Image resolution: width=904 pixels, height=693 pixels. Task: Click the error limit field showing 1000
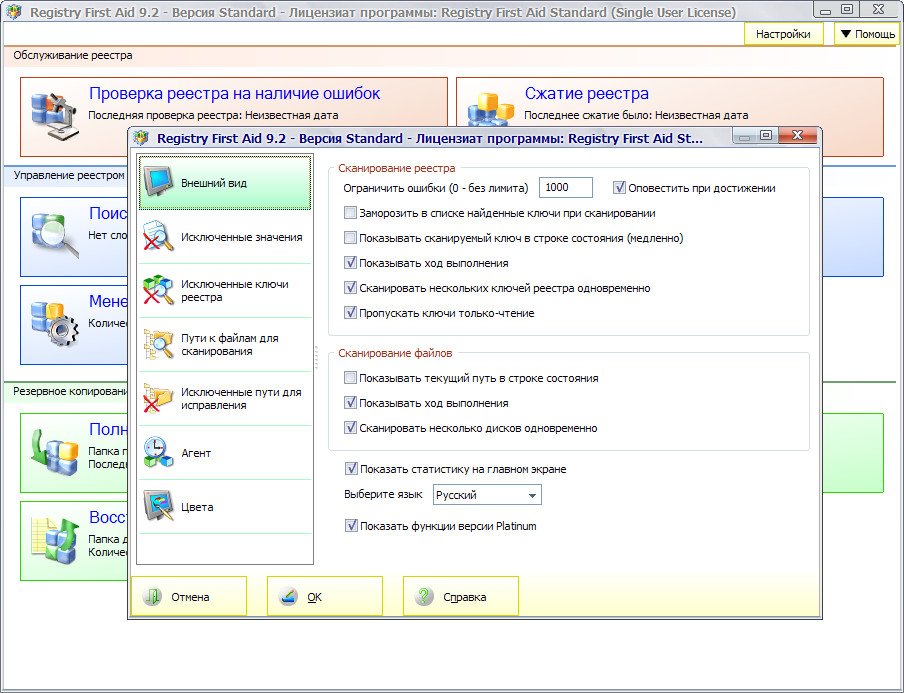point(565,188)
